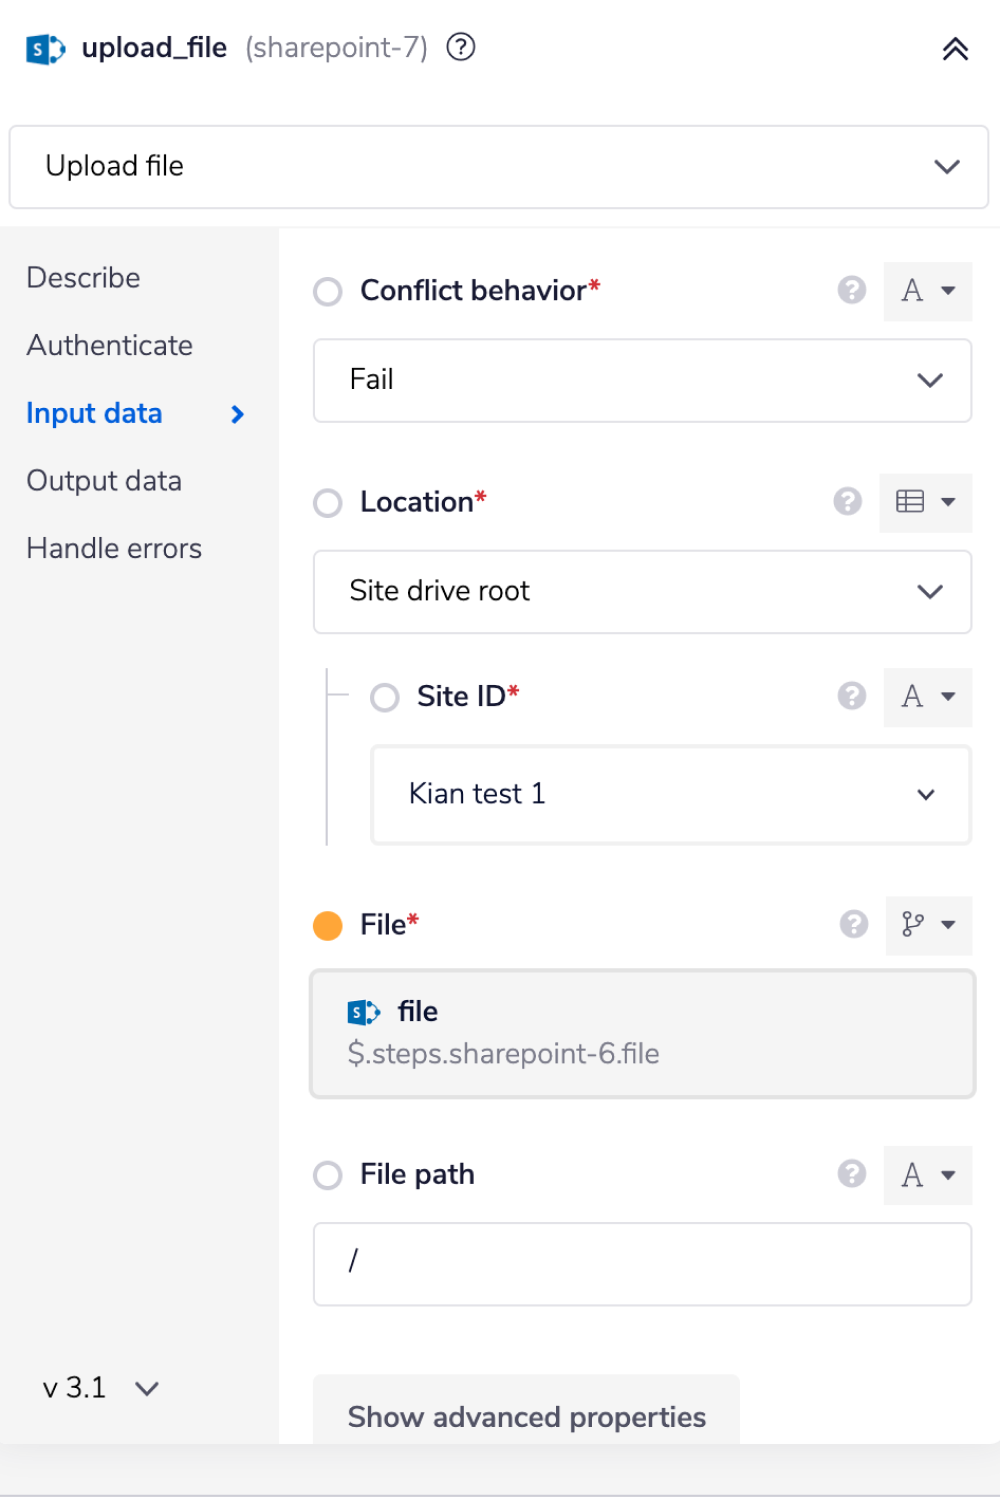Open the Handle errors section
1000x1497 pixels.
click(114, 548)
